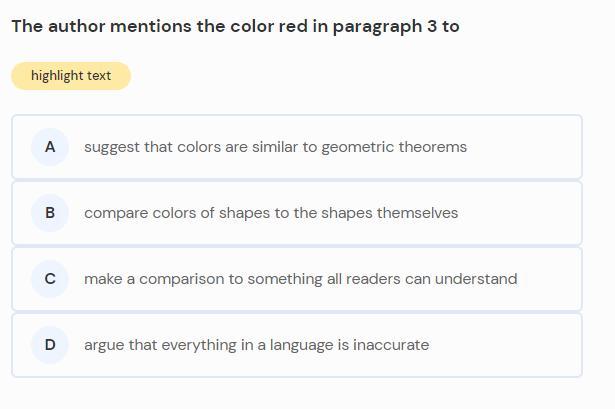Click empty right end of option A card
The image size is (615, 409).
[540, 147]
